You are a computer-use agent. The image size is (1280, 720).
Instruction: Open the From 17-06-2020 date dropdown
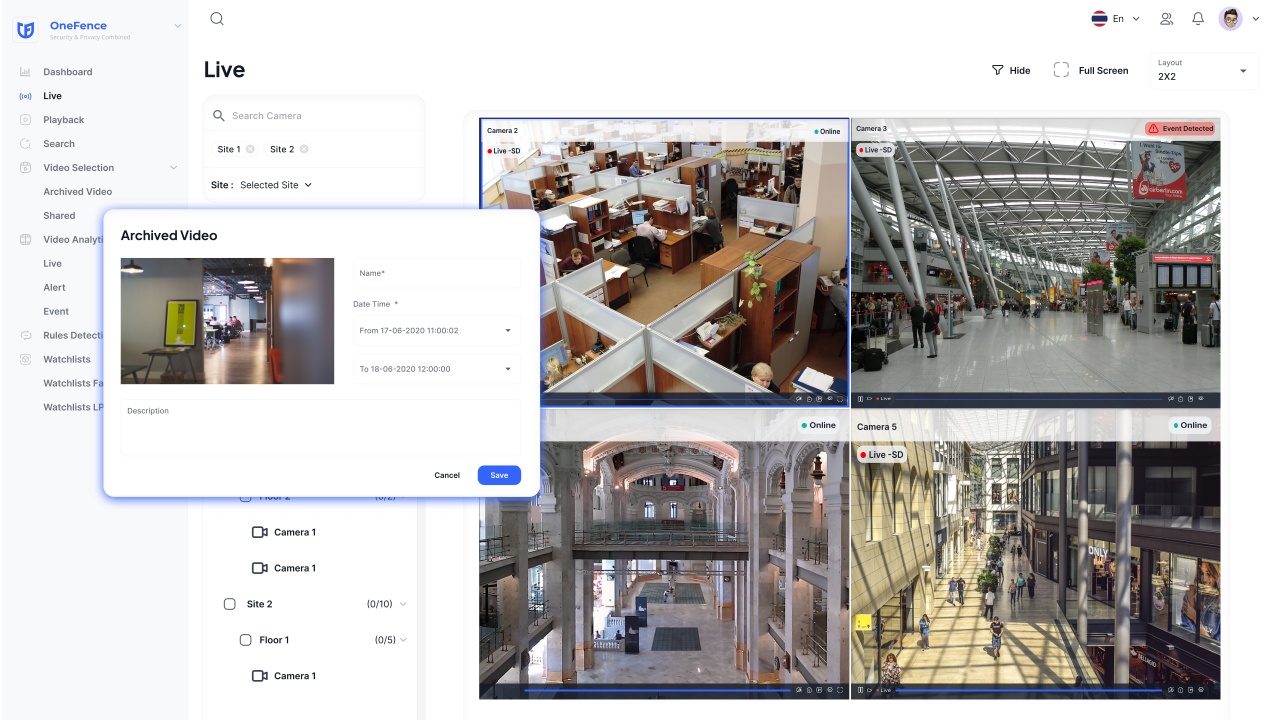437,330
